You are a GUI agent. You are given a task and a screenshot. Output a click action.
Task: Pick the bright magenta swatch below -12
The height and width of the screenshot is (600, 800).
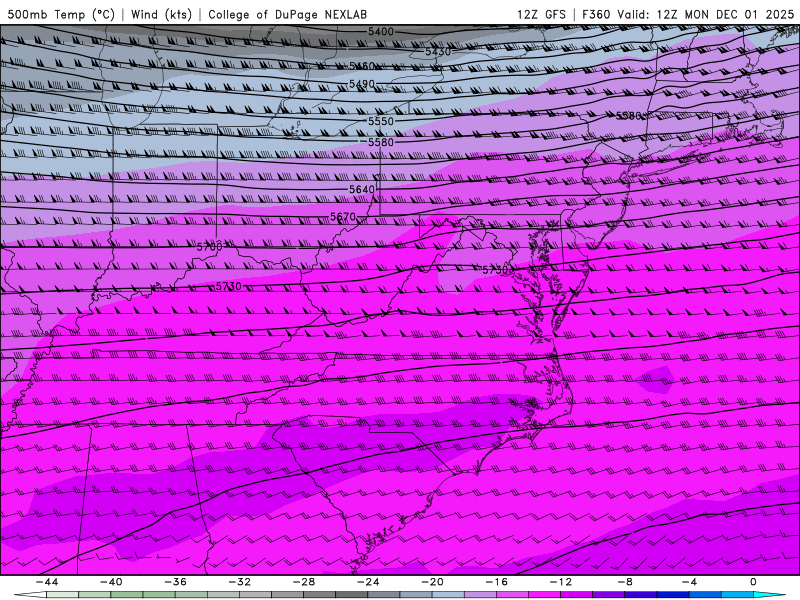coord(544,595)
